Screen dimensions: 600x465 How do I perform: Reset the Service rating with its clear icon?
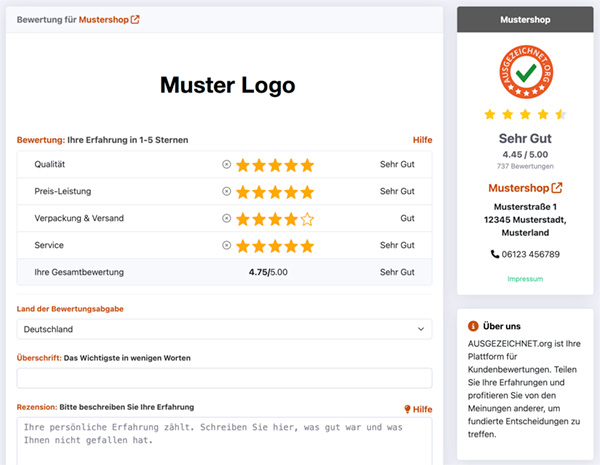[x=226, y=245]
